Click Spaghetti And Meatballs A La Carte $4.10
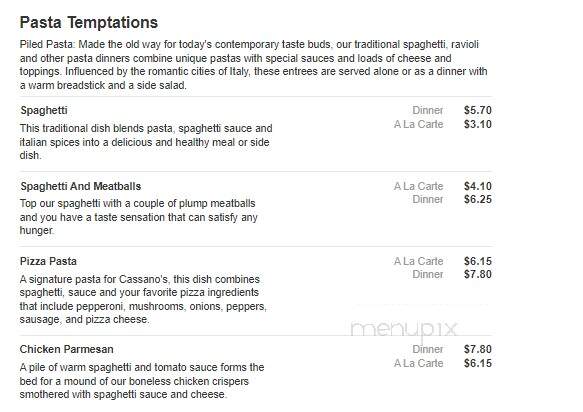 click(x=478, y=186)
